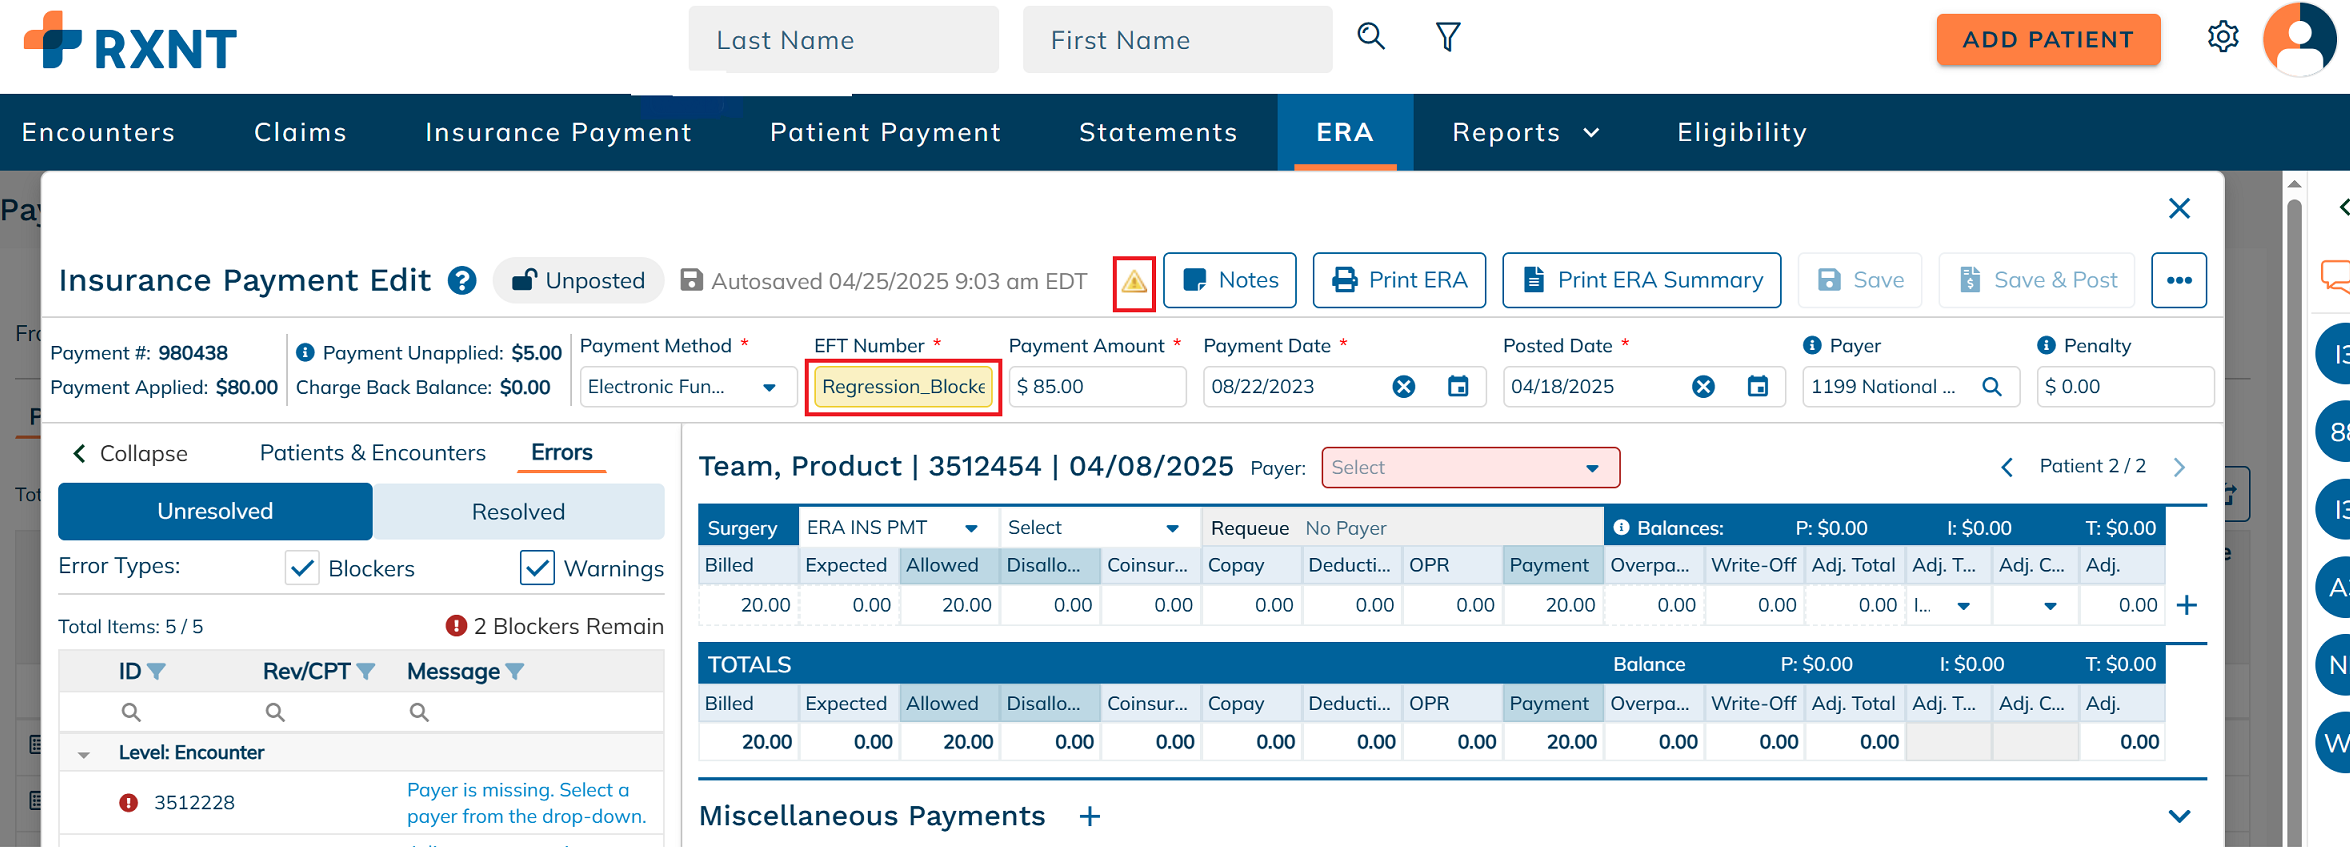Open the Reports menu
Image resolution: width=2350 pixels, height=850 pixels.
1525,133
